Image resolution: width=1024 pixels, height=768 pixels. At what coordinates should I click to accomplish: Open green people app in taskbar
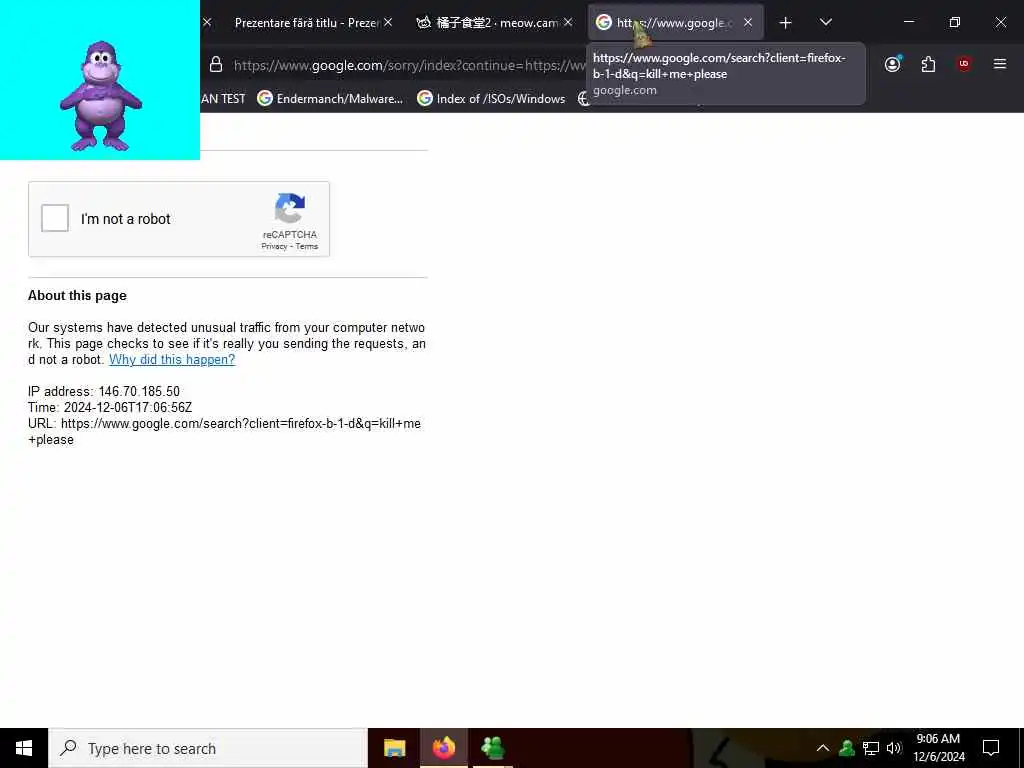click(492, 748)
